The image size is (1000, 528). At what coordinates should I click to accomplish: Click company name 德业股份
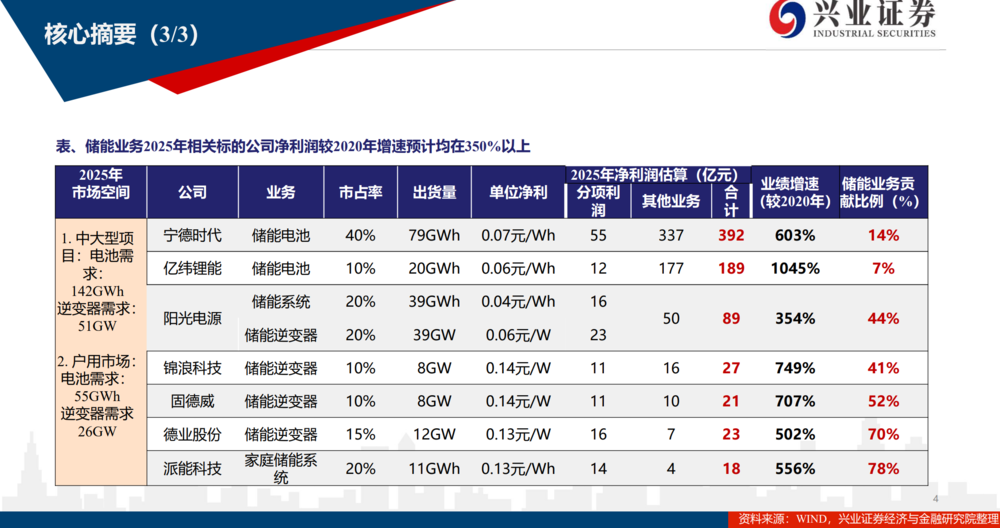tap(193, 434)
